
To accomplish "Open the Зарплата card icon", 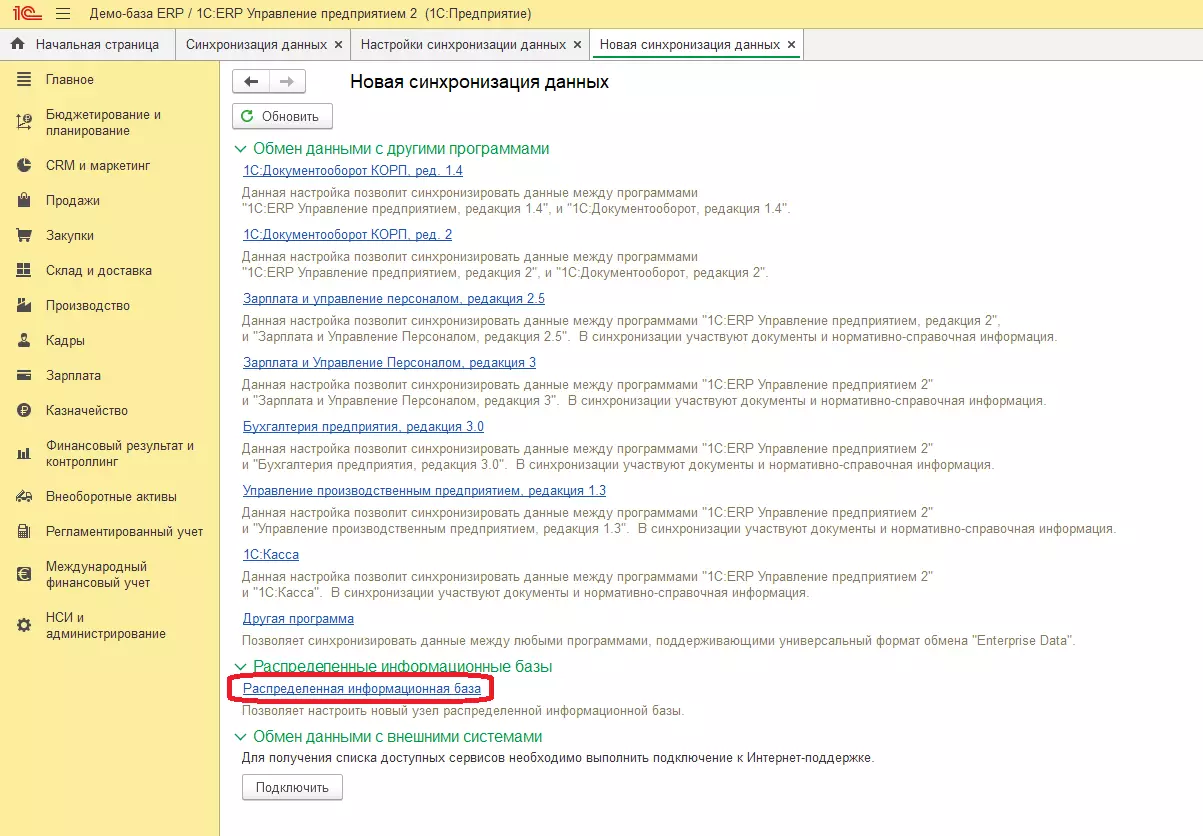I will pos(24,376).
